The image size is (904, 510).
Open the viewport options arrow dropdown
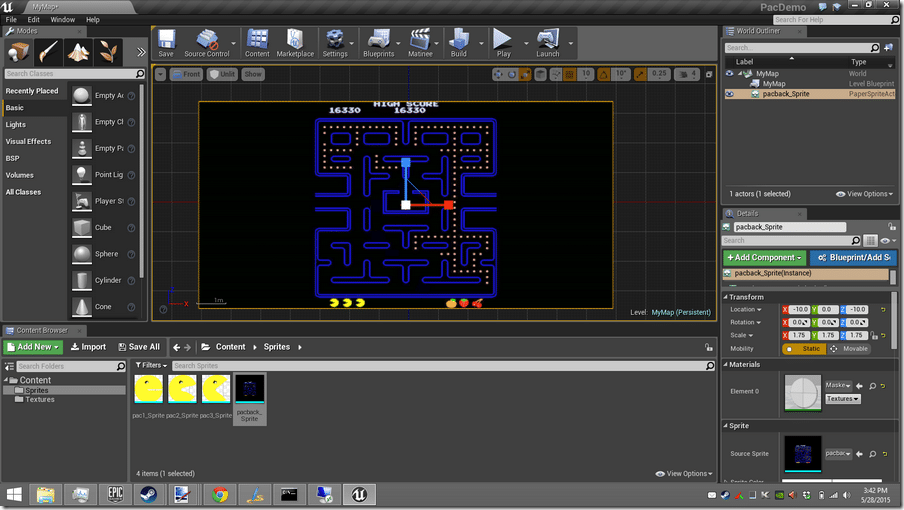point(160,74)
